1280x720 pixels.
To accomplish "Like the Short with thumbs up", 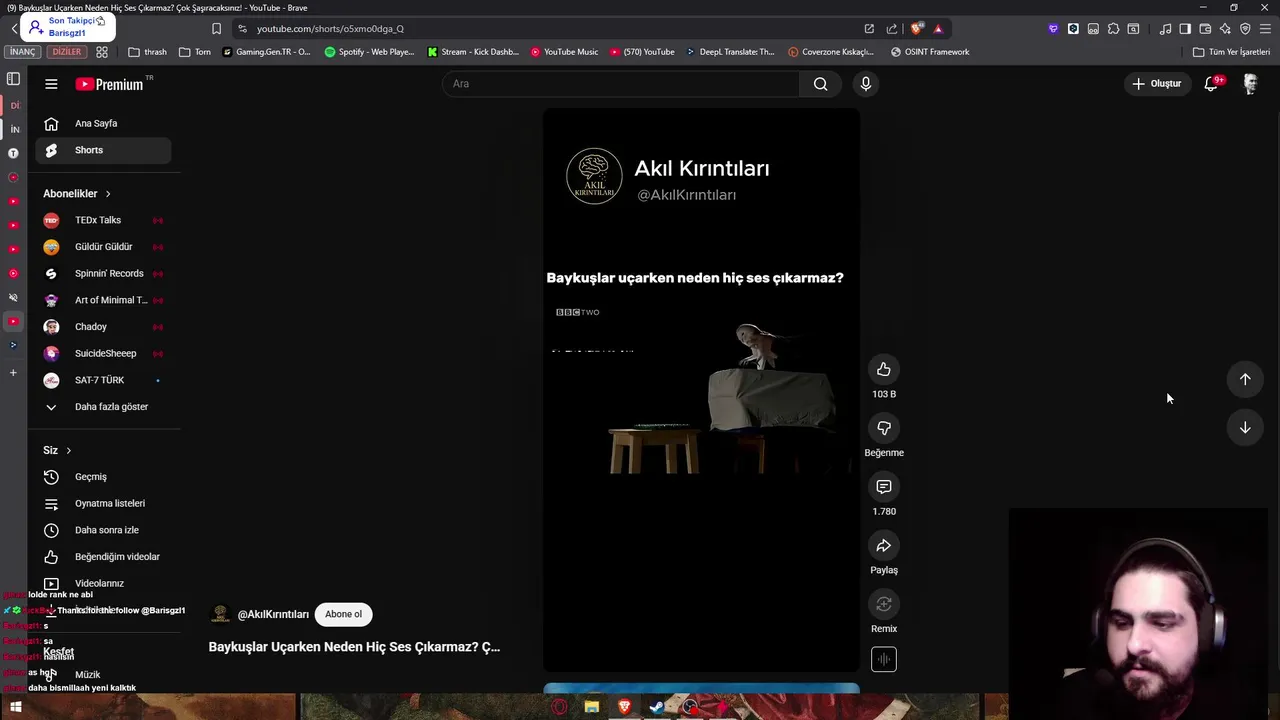I will 884,370.
